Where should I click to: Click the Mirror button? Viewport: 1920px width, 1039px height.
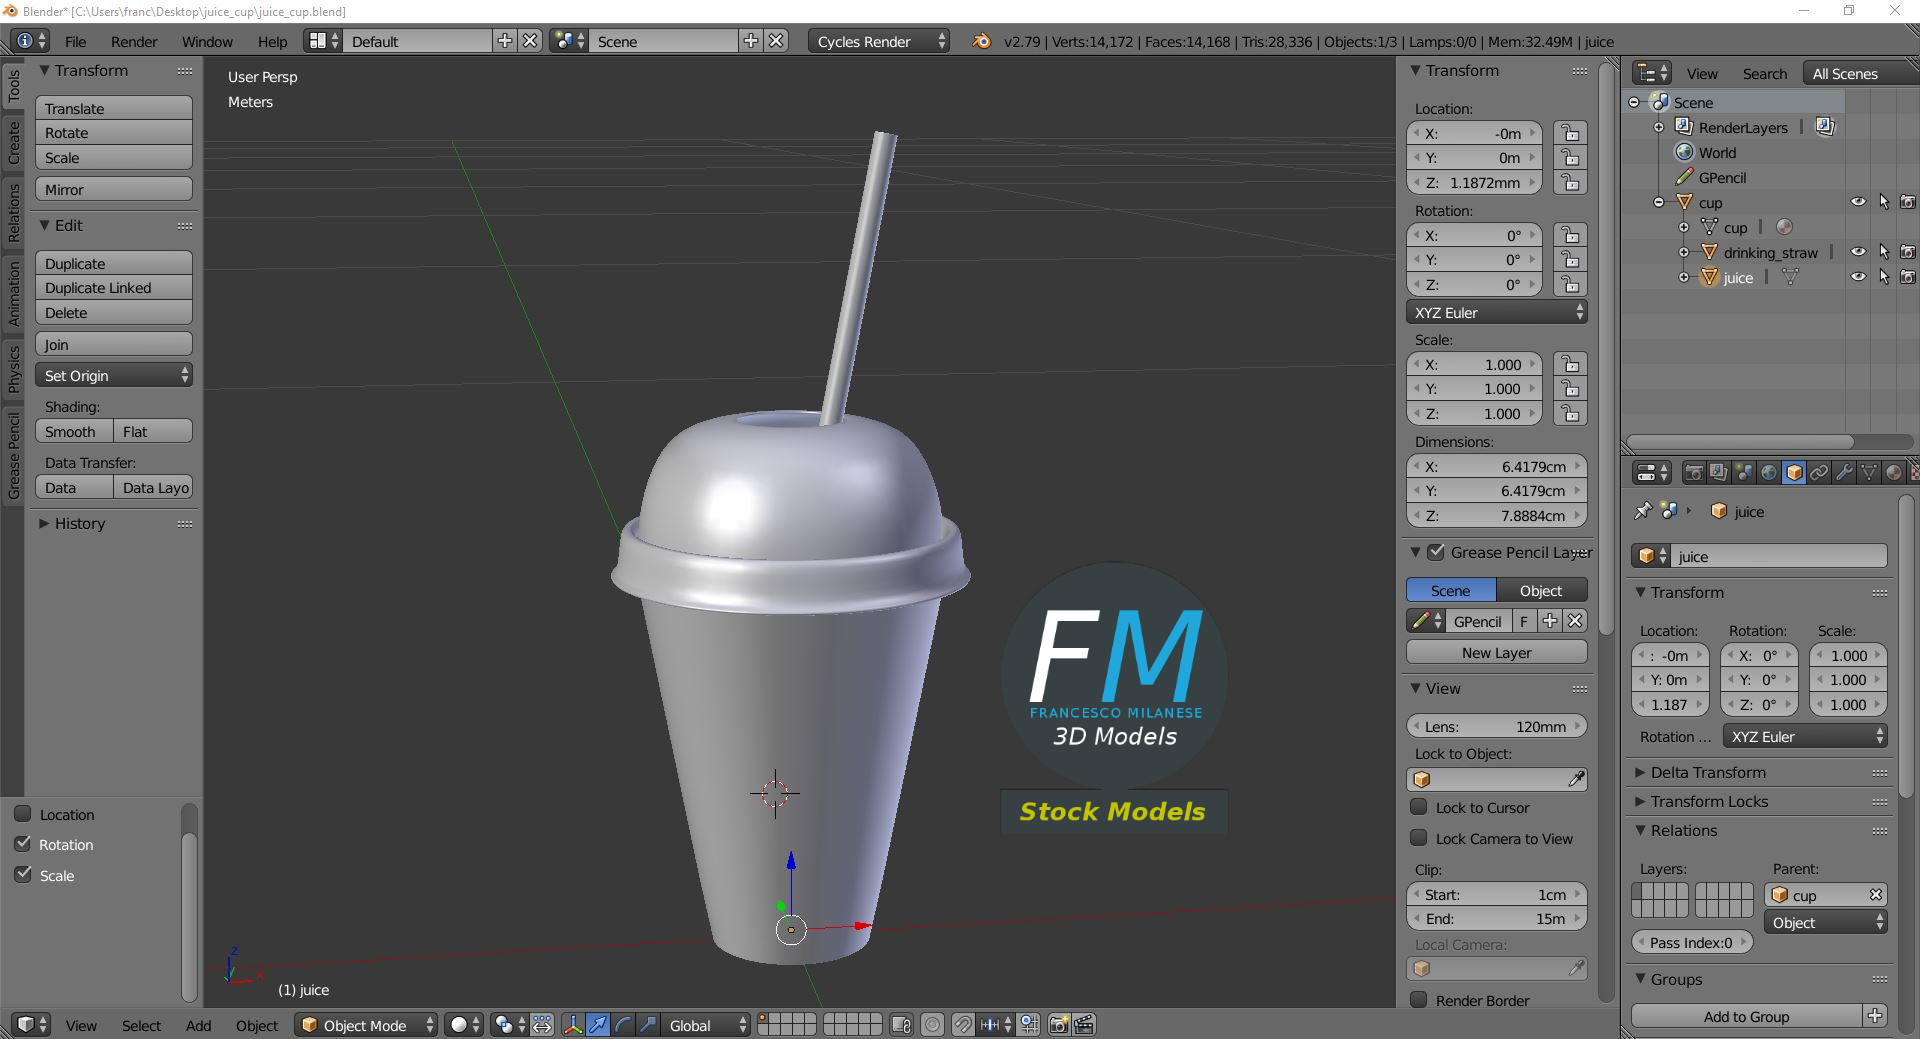[114, 189]
